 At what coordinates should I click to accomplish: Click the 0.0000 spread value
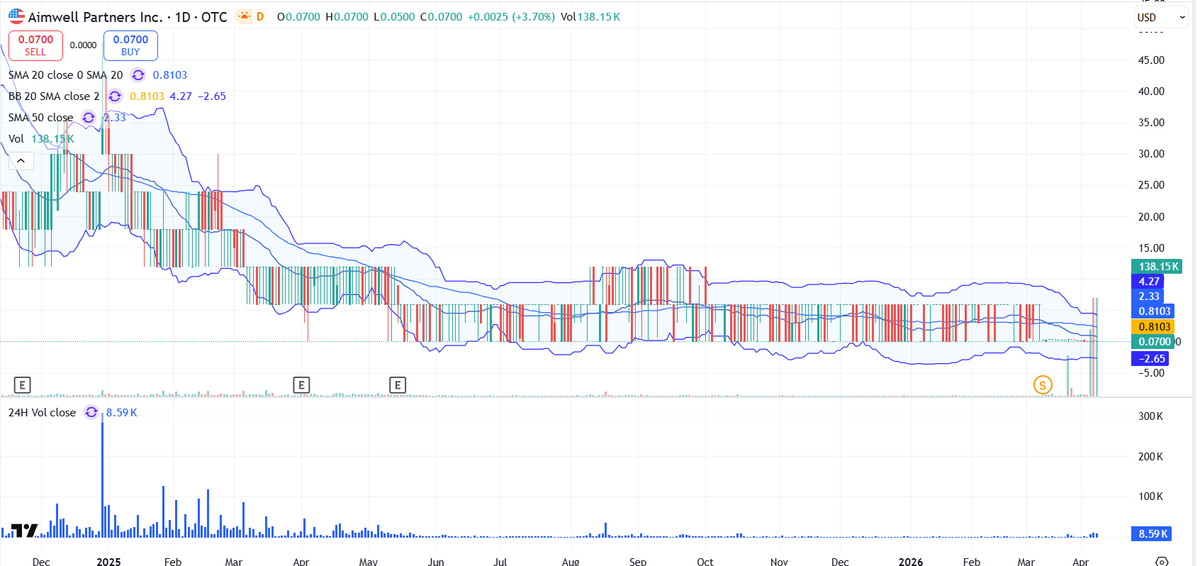tap(83, 45)
